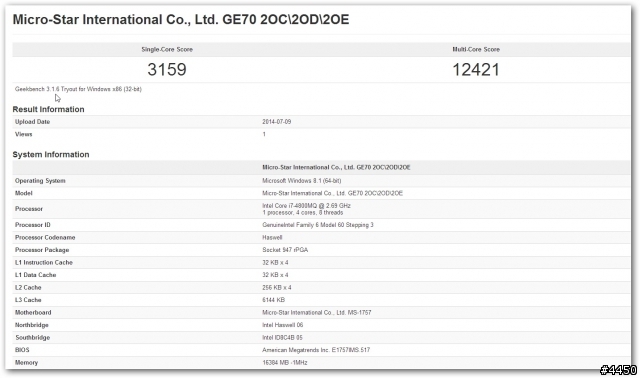Click the Motherboard value MS-1757
This screenshot has width=640, height=378.
(317, 313)
